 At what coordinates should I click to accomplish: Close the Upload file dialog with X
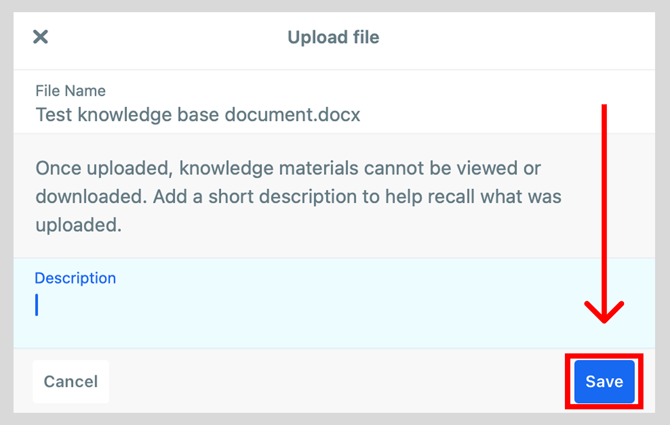[x=41, y=37]
